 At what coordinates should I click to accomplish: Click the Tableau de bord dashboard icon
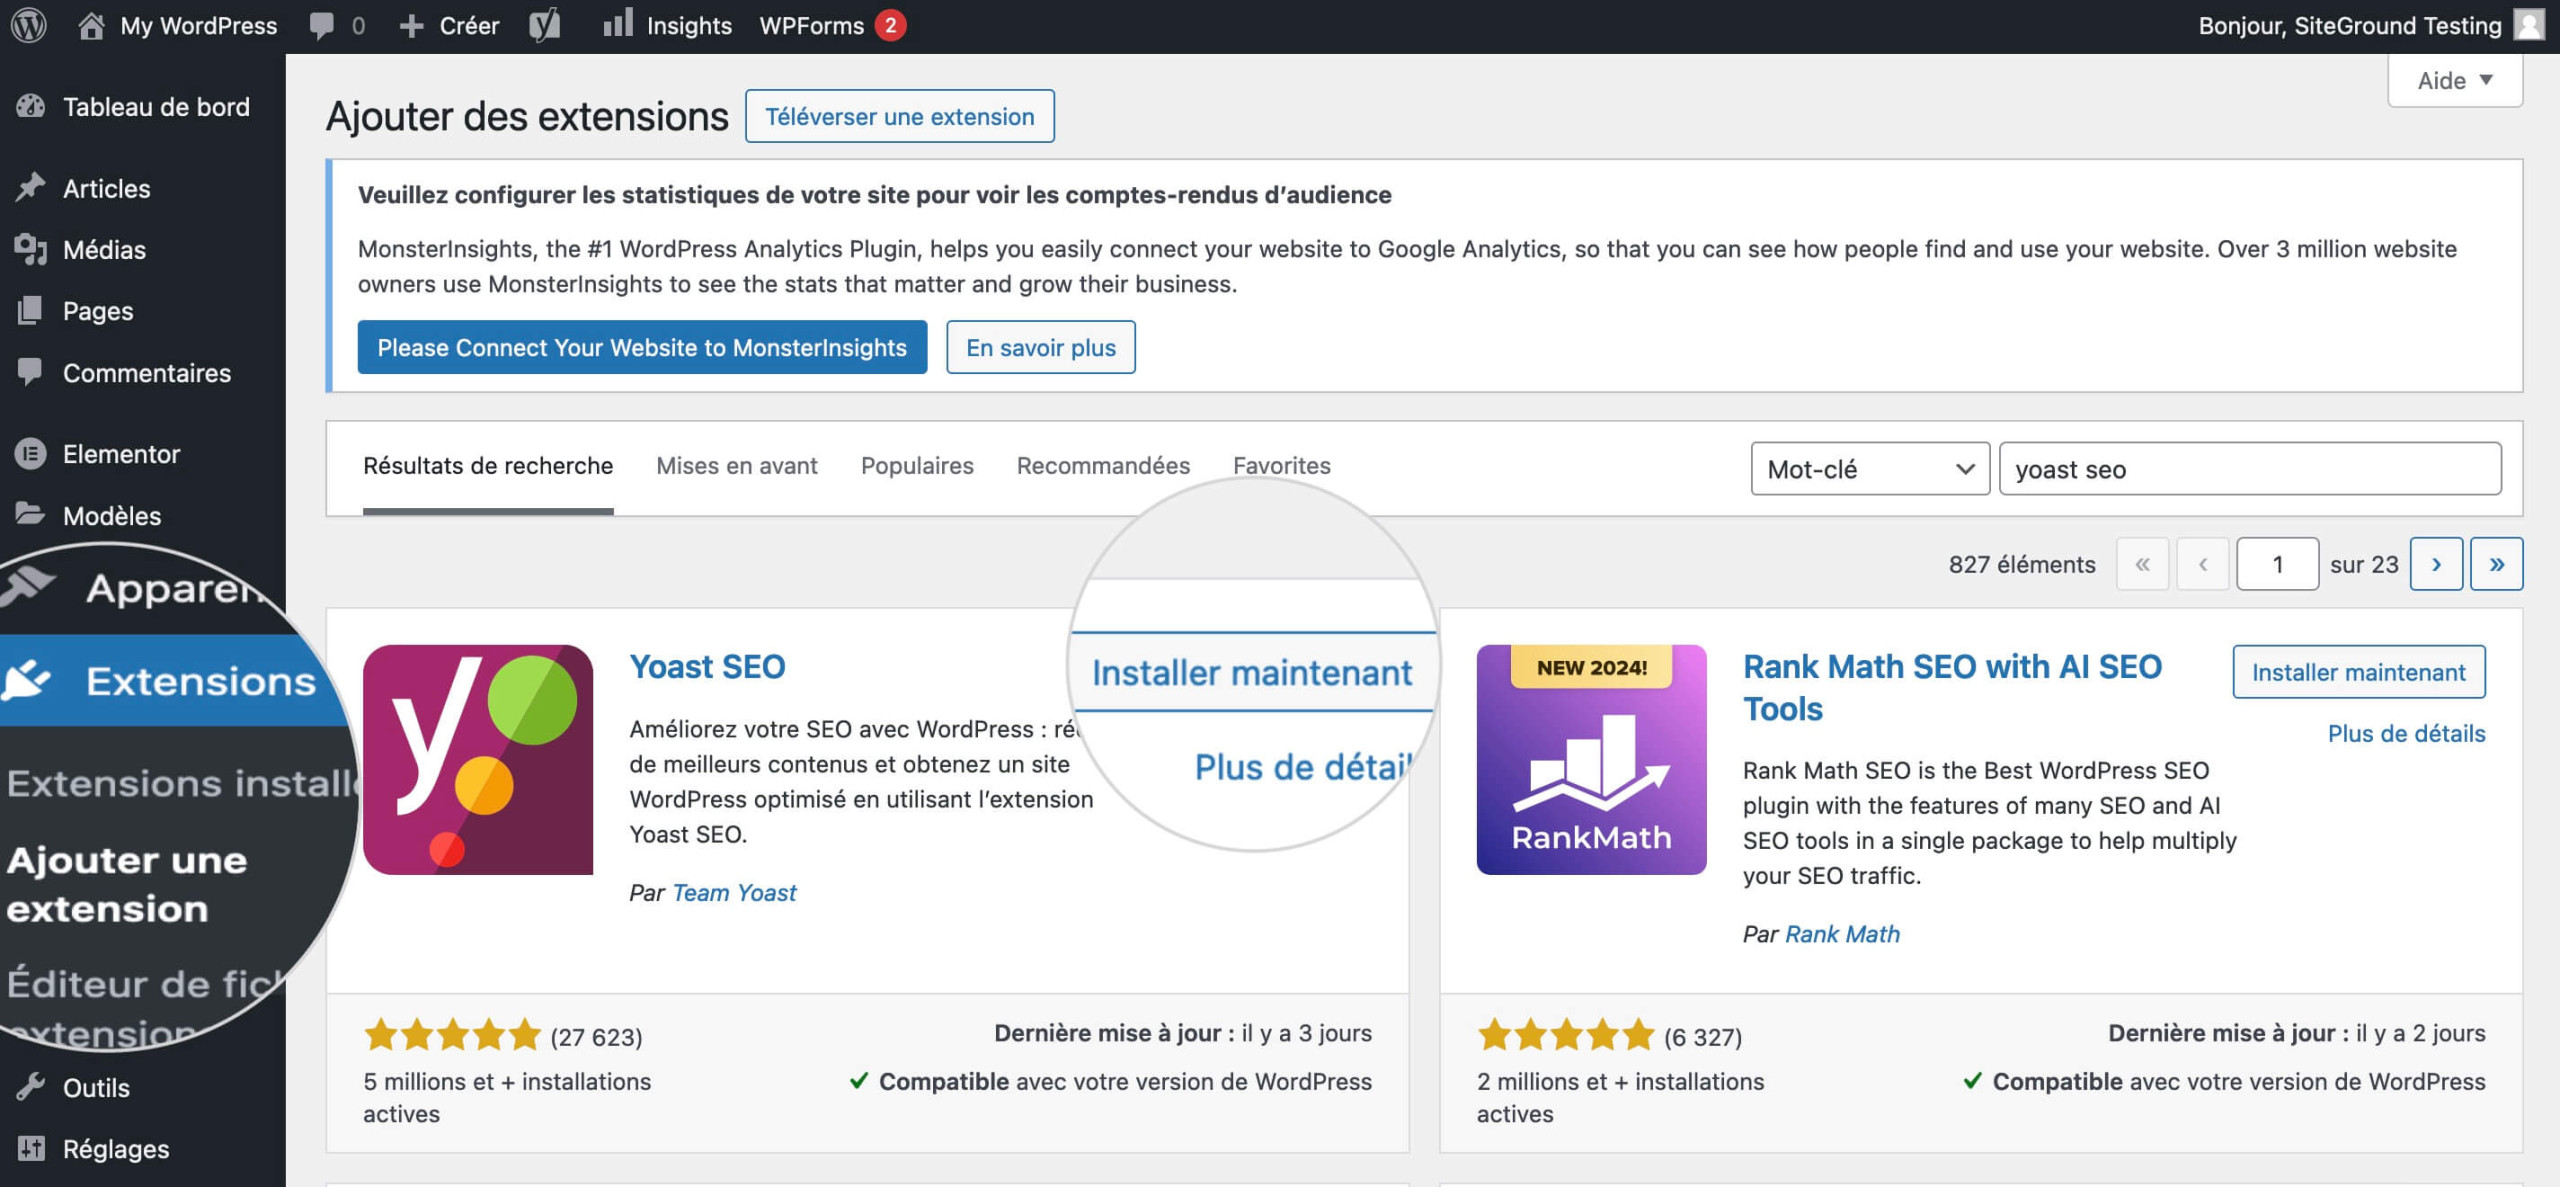30,106
